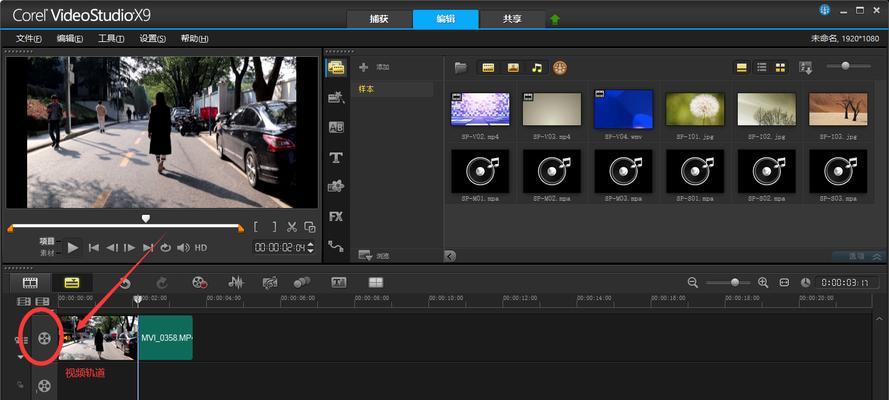Open the Path library panel
Screen dimensions: 889x400
click(336, 246)
